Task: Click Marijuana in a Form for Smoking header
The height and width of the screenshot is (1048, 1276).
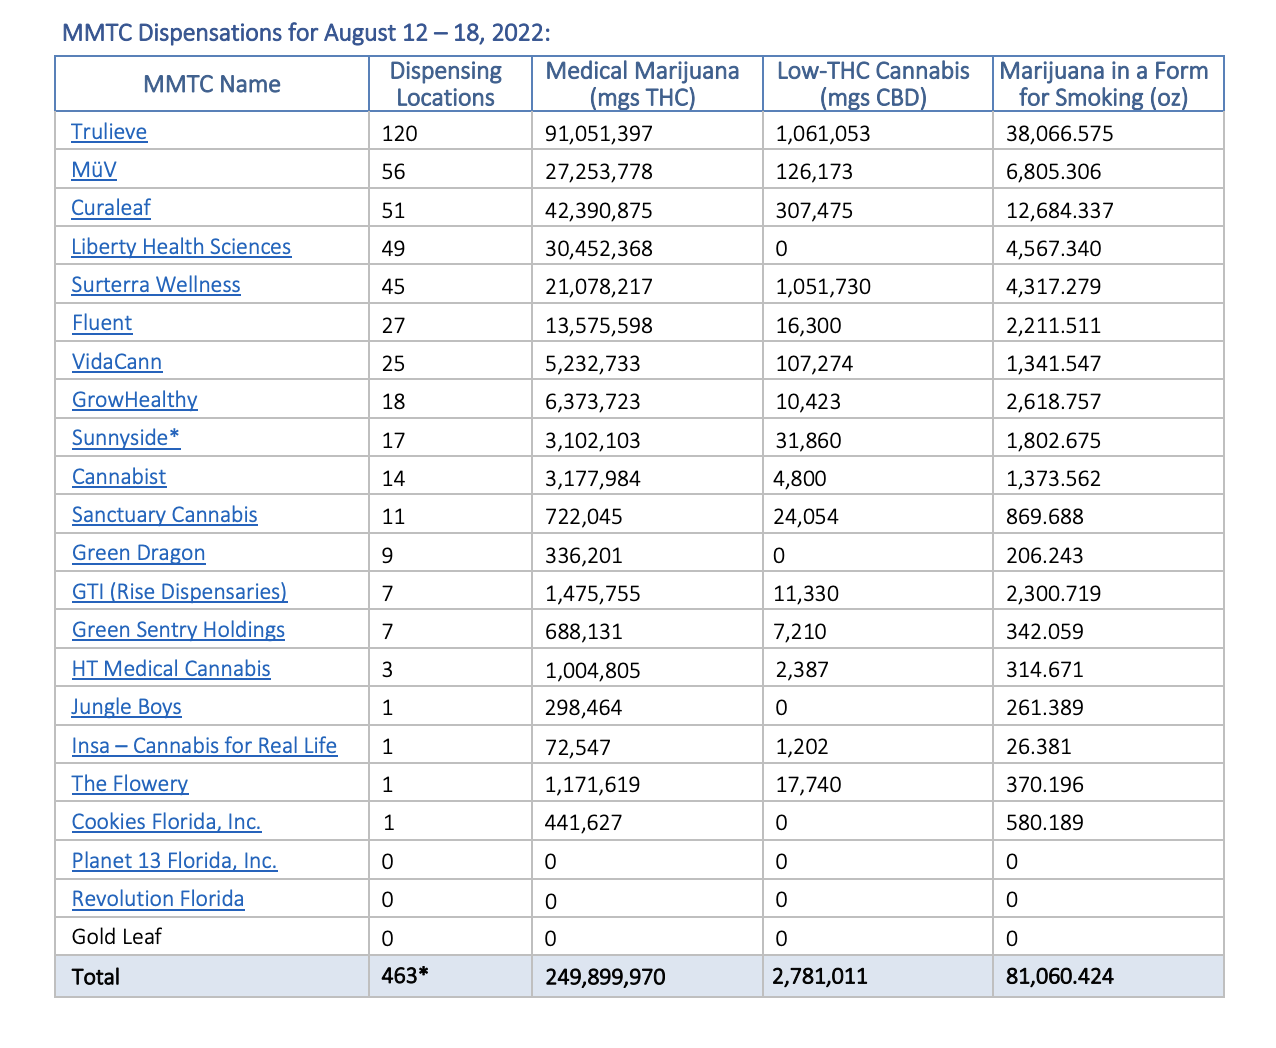Action: point(1104,84)
